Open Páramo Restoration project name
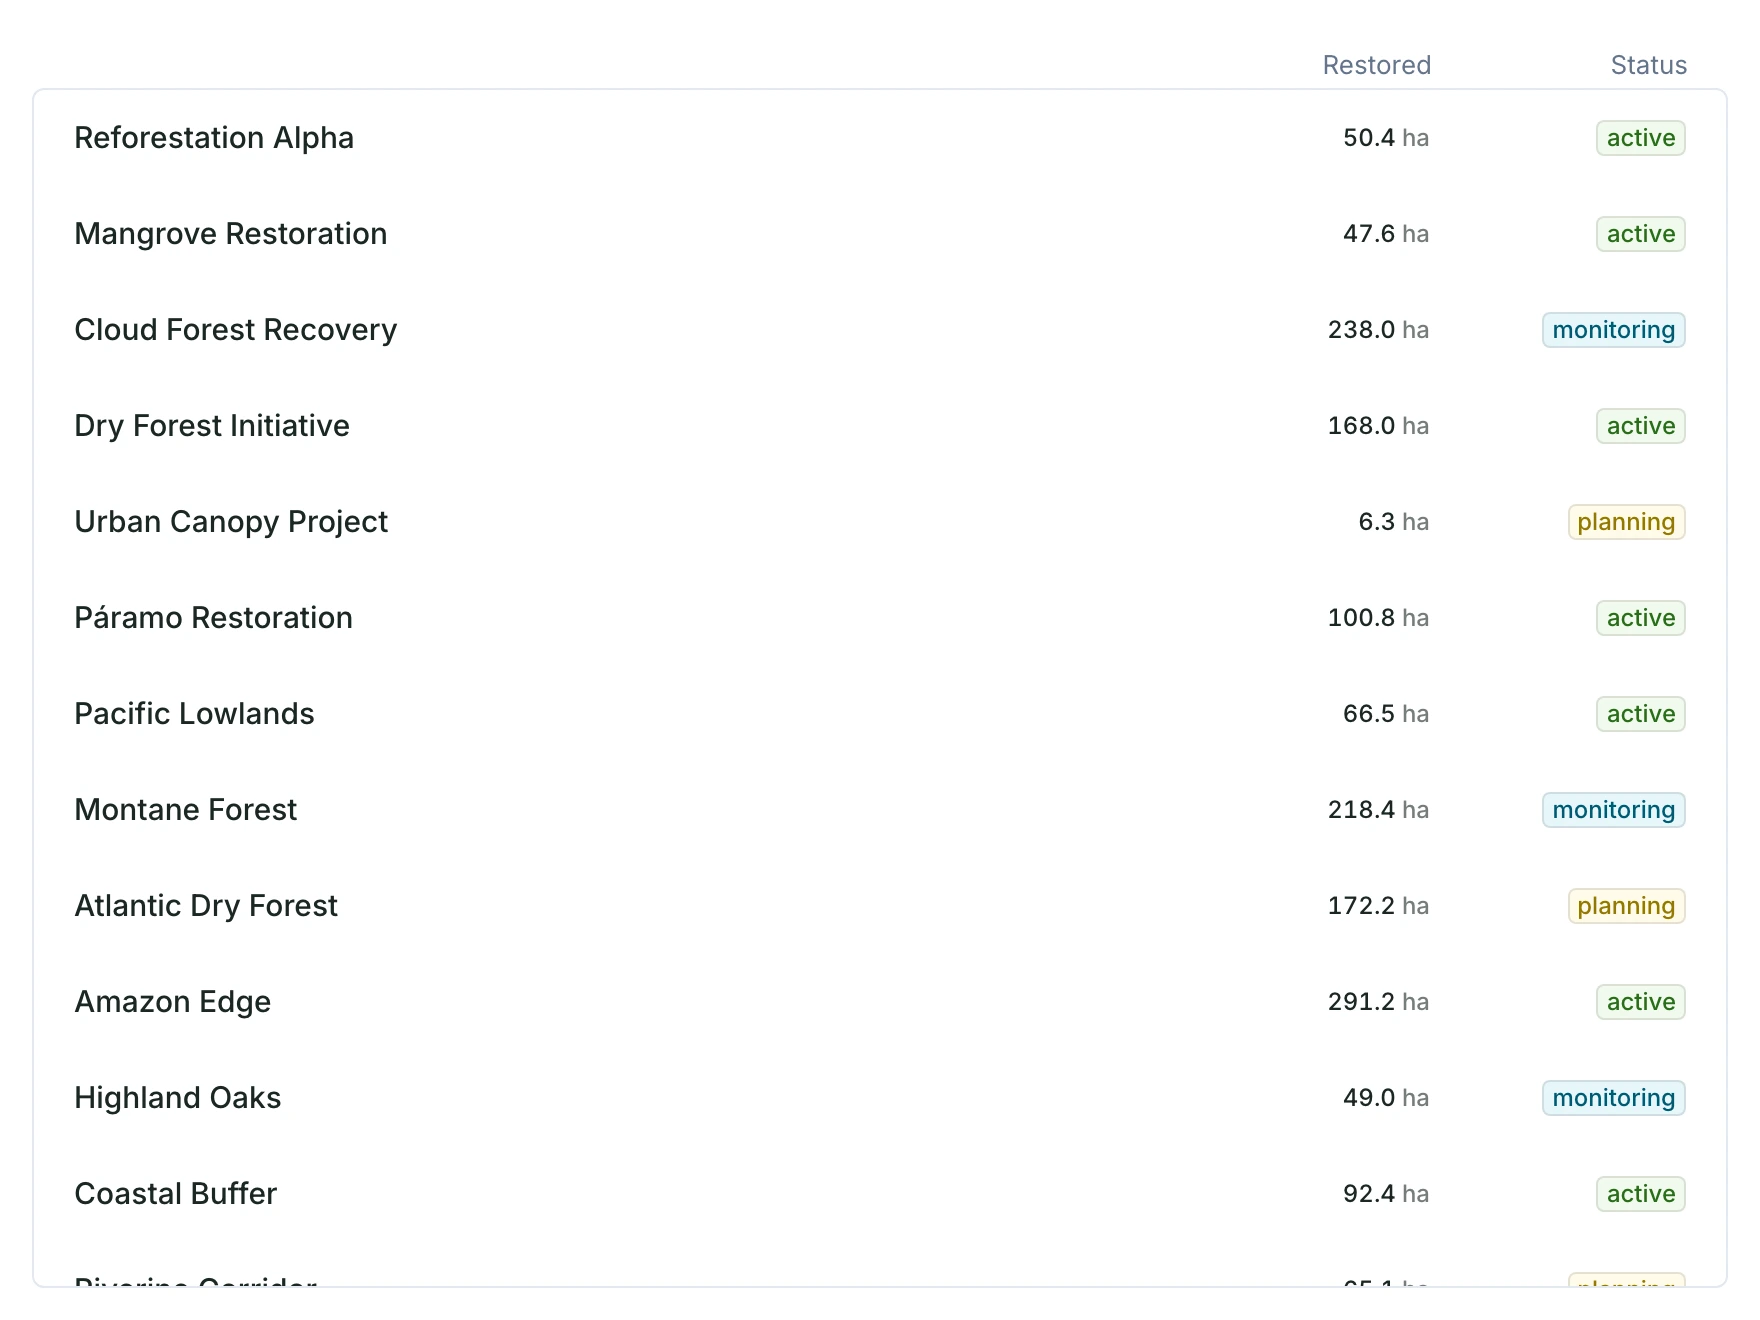This screenshot has height=1320, width=1760. pyautogui.click(x=214, y=618)
